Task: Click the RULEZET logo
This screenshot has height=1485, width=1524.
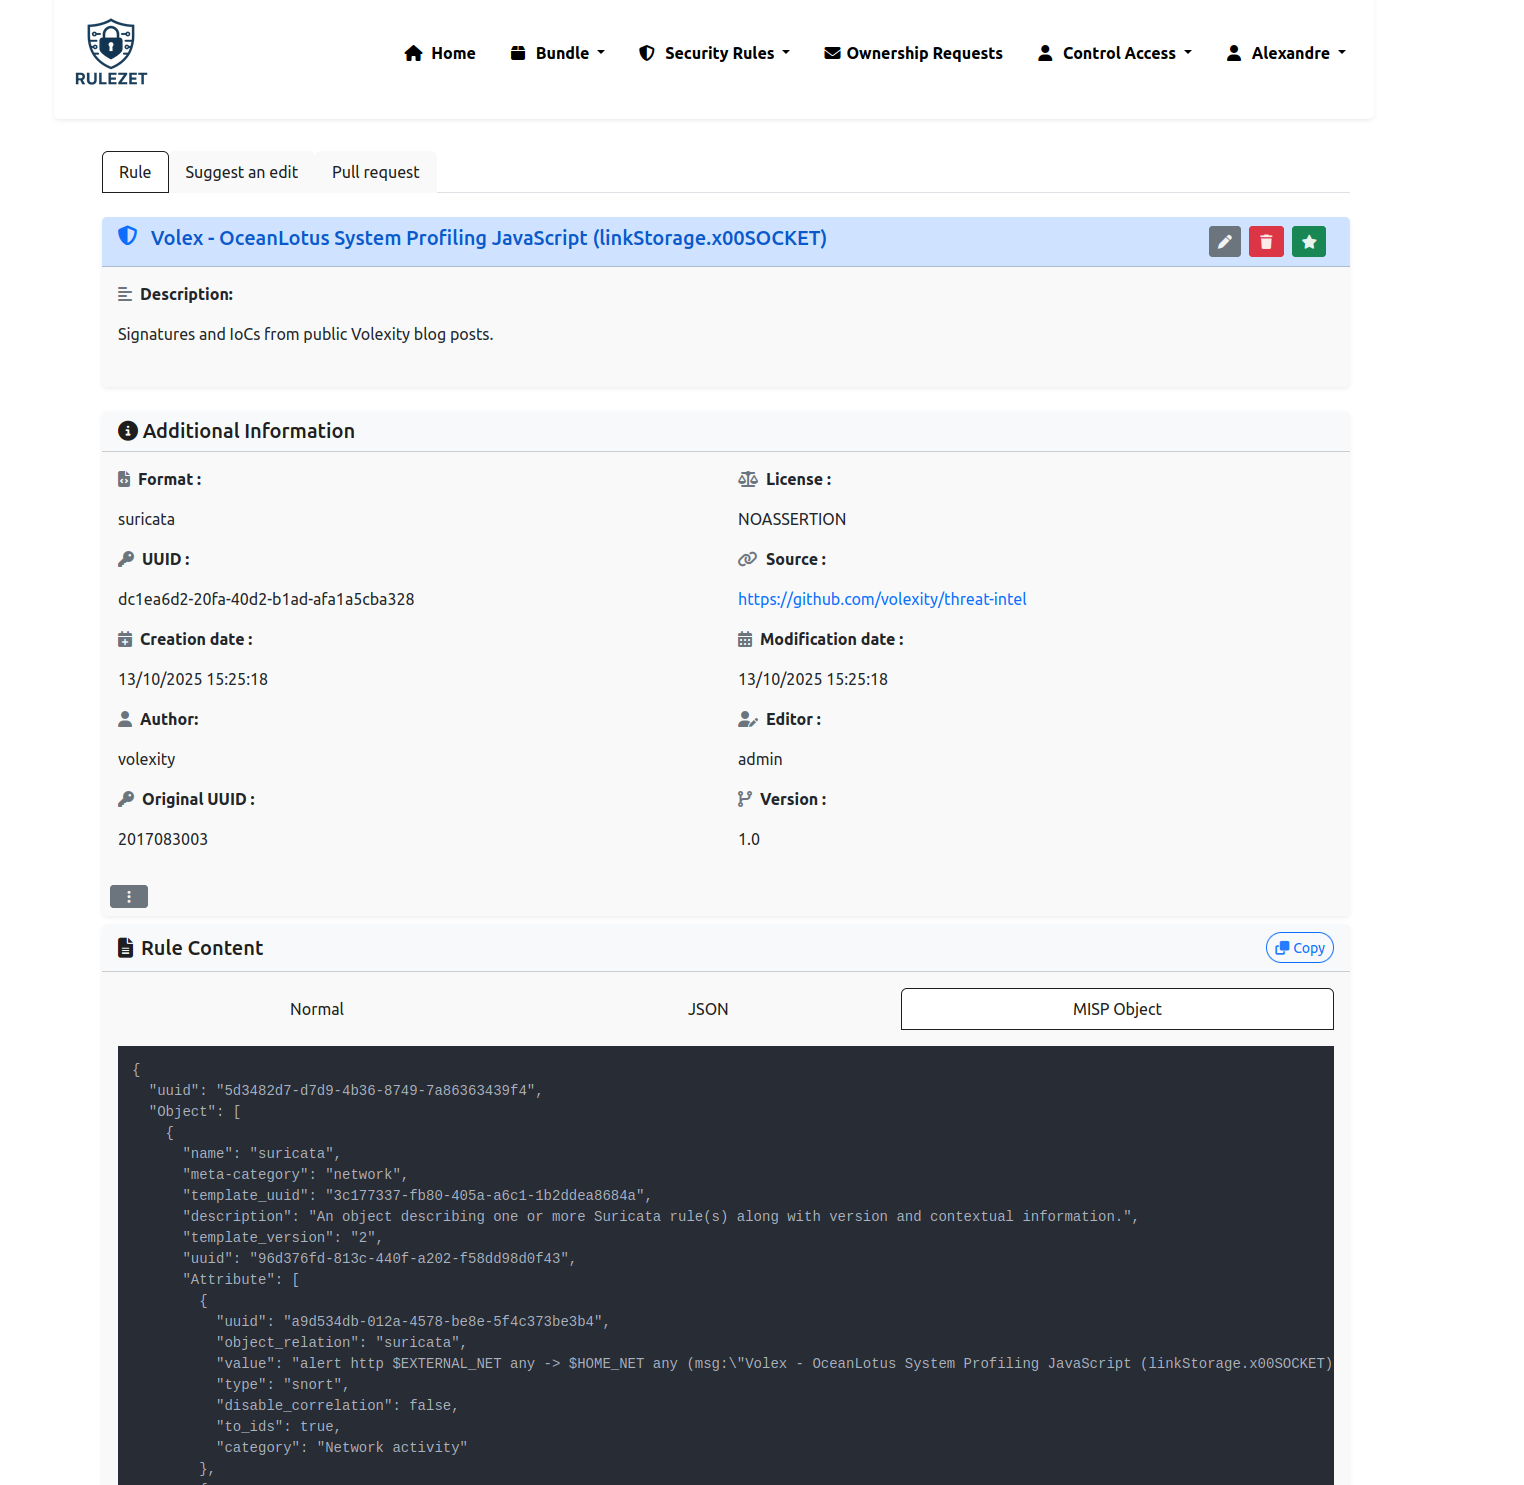Action: tap(111, 53)
